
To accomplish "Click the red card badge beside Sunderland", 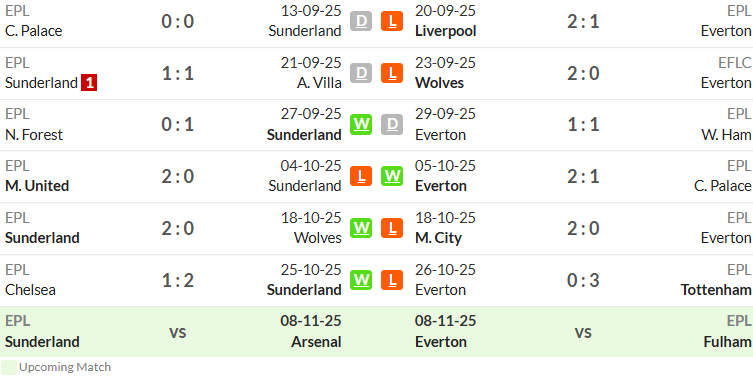I will (89, 83).
